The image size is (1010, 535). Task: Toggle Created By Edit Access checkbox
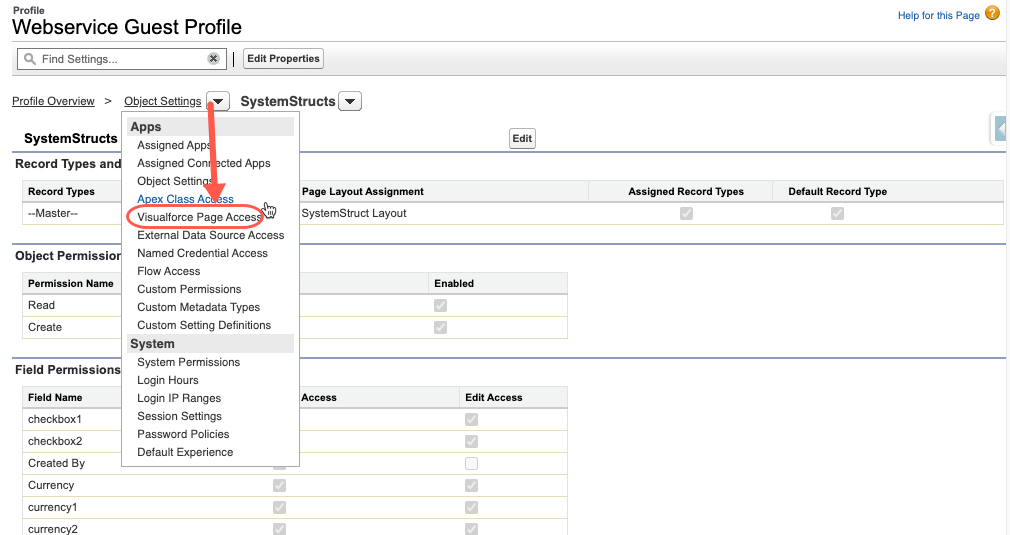click(471, 463)
